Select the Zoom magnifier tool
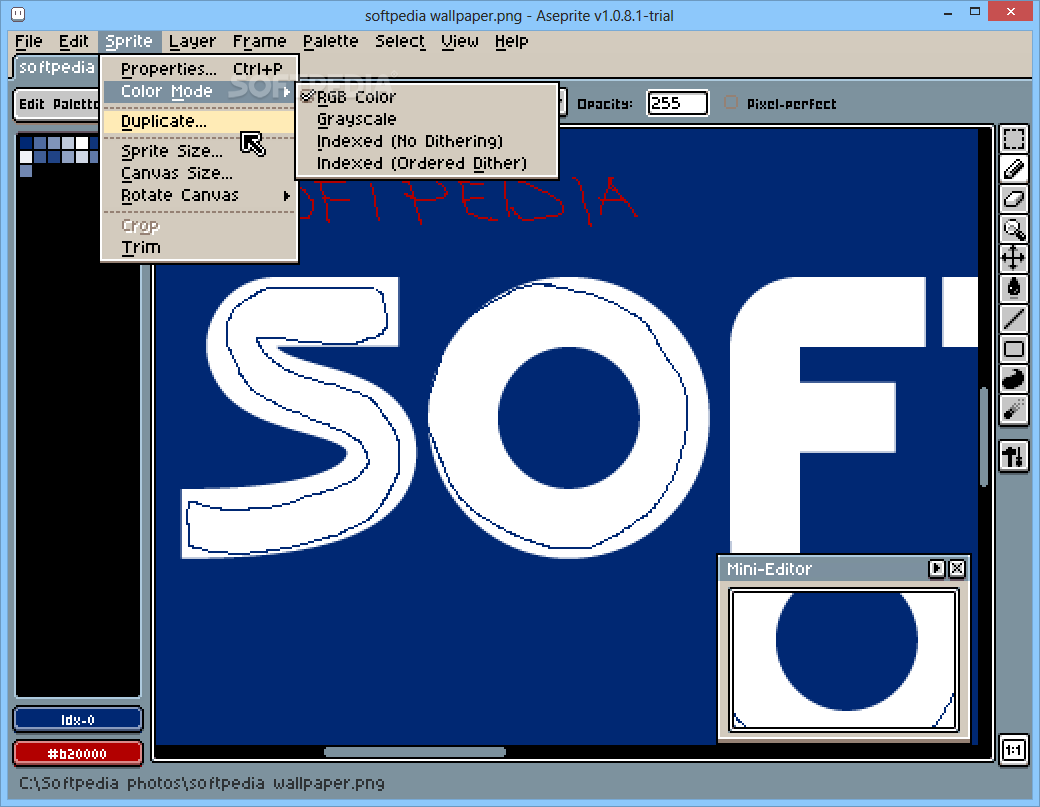1040x807 pixels. (1013, 229)
